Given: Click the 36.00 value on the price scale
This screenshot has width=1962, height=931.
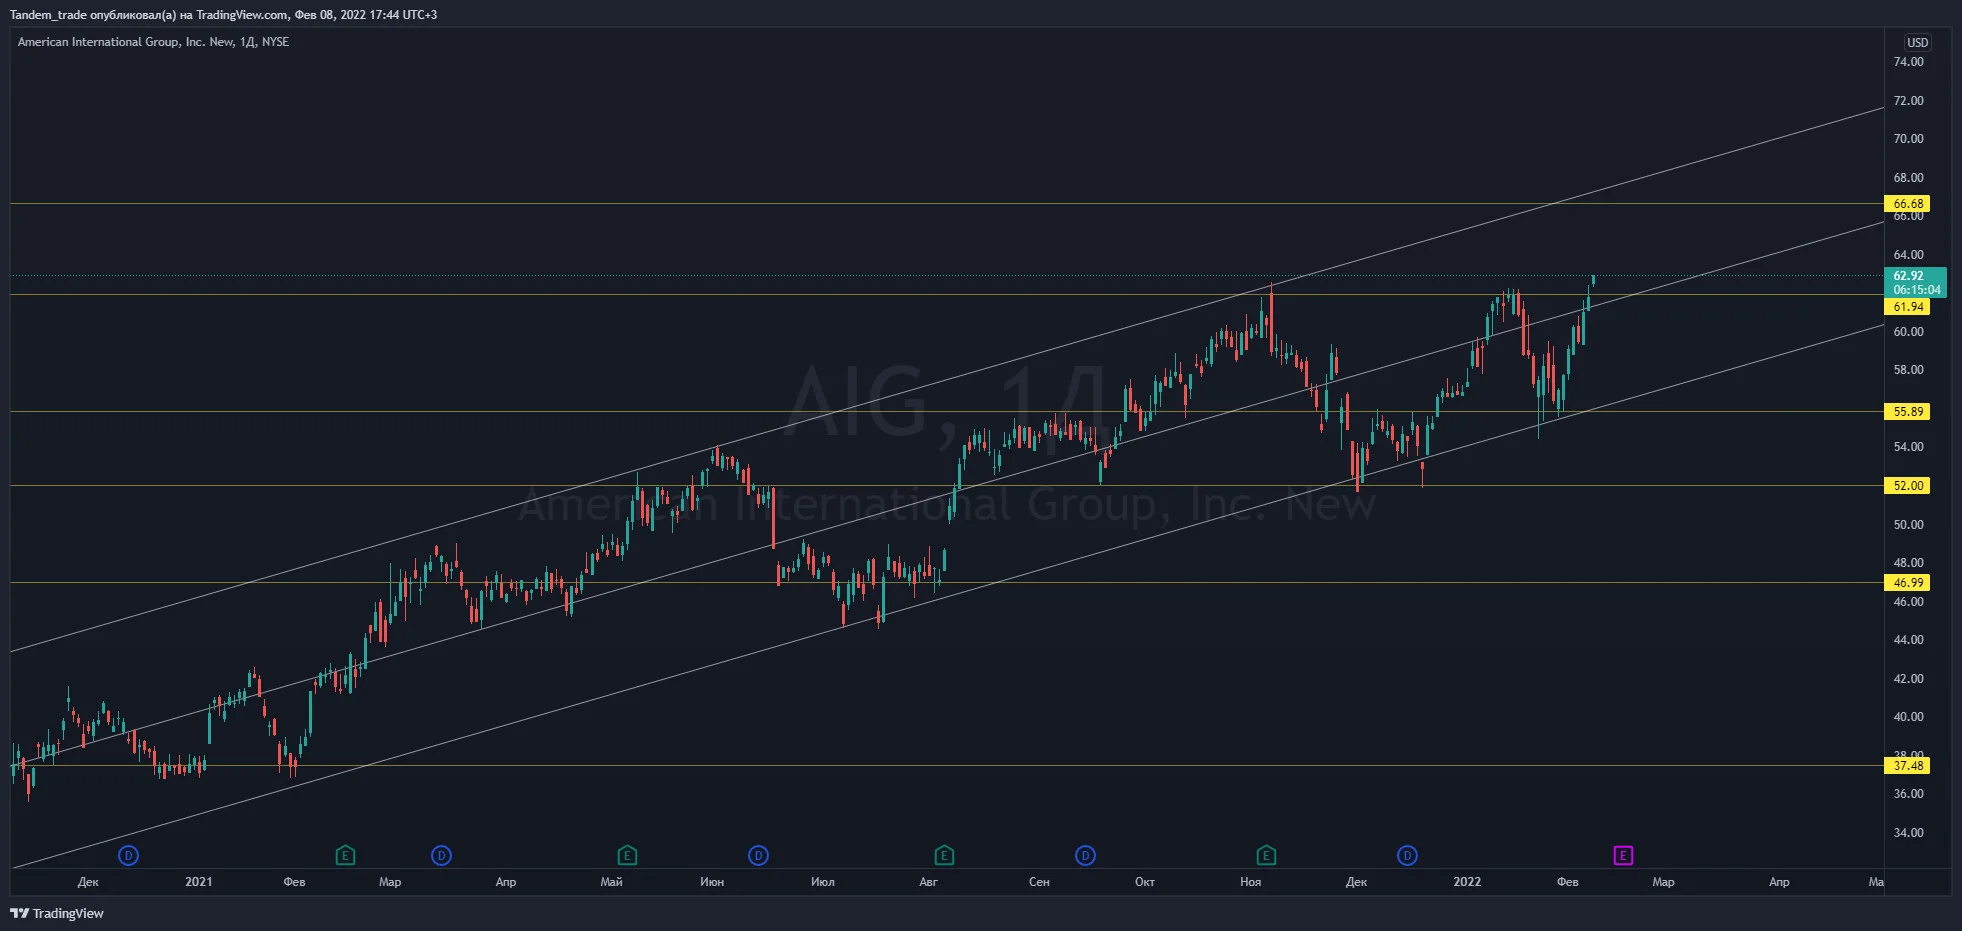Looking at the screenshot, I should (1908, 794).
